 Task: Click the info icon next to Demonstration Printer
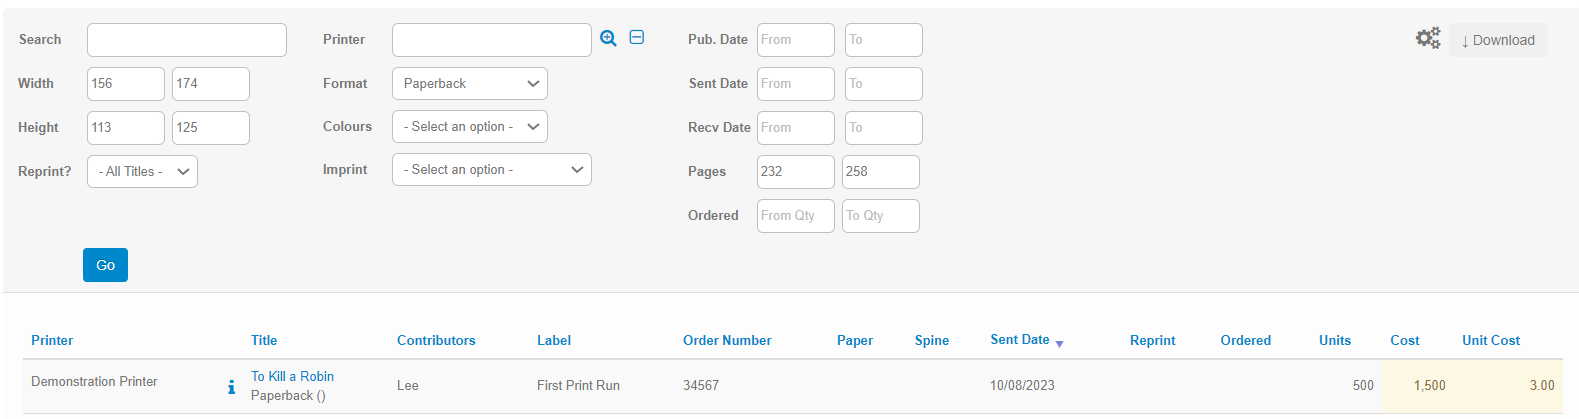(232, 387)
